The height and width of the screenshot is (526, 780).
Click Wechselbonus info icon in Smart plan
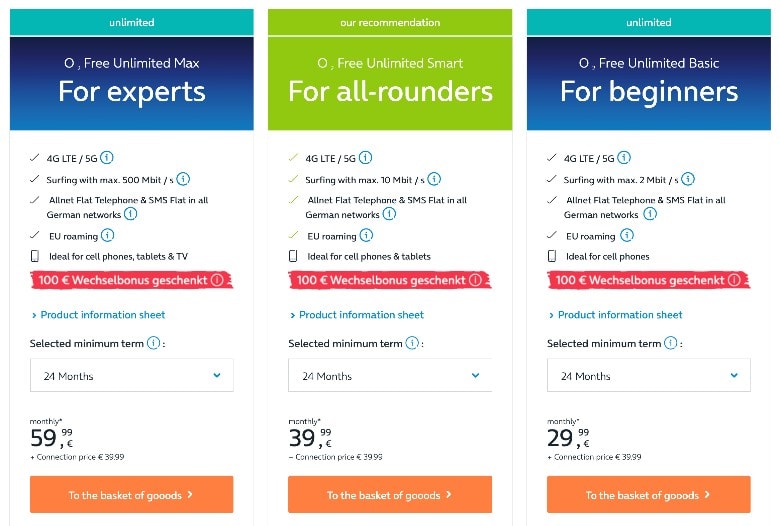click(x=474, y=280)
